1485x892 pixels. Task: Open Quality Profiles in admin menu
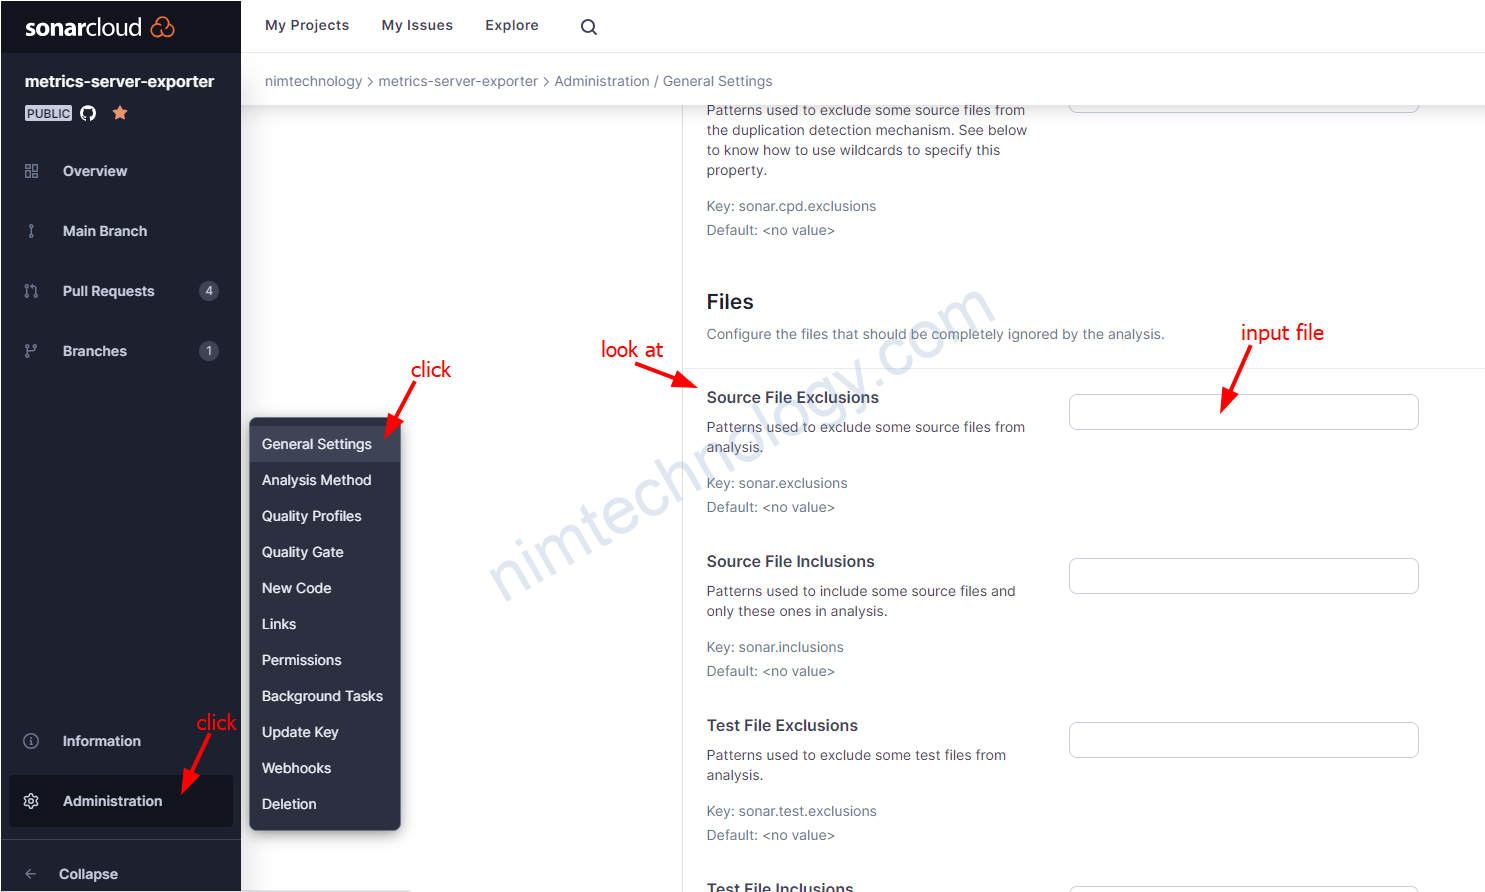(311, 516)
